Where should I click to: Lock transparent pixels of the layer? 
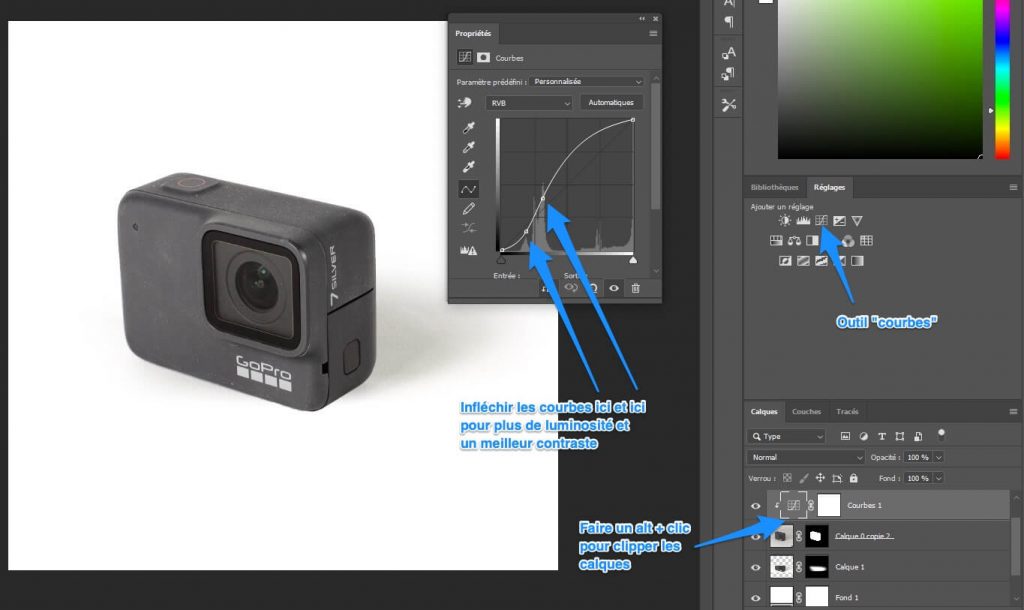click(787, 478)
